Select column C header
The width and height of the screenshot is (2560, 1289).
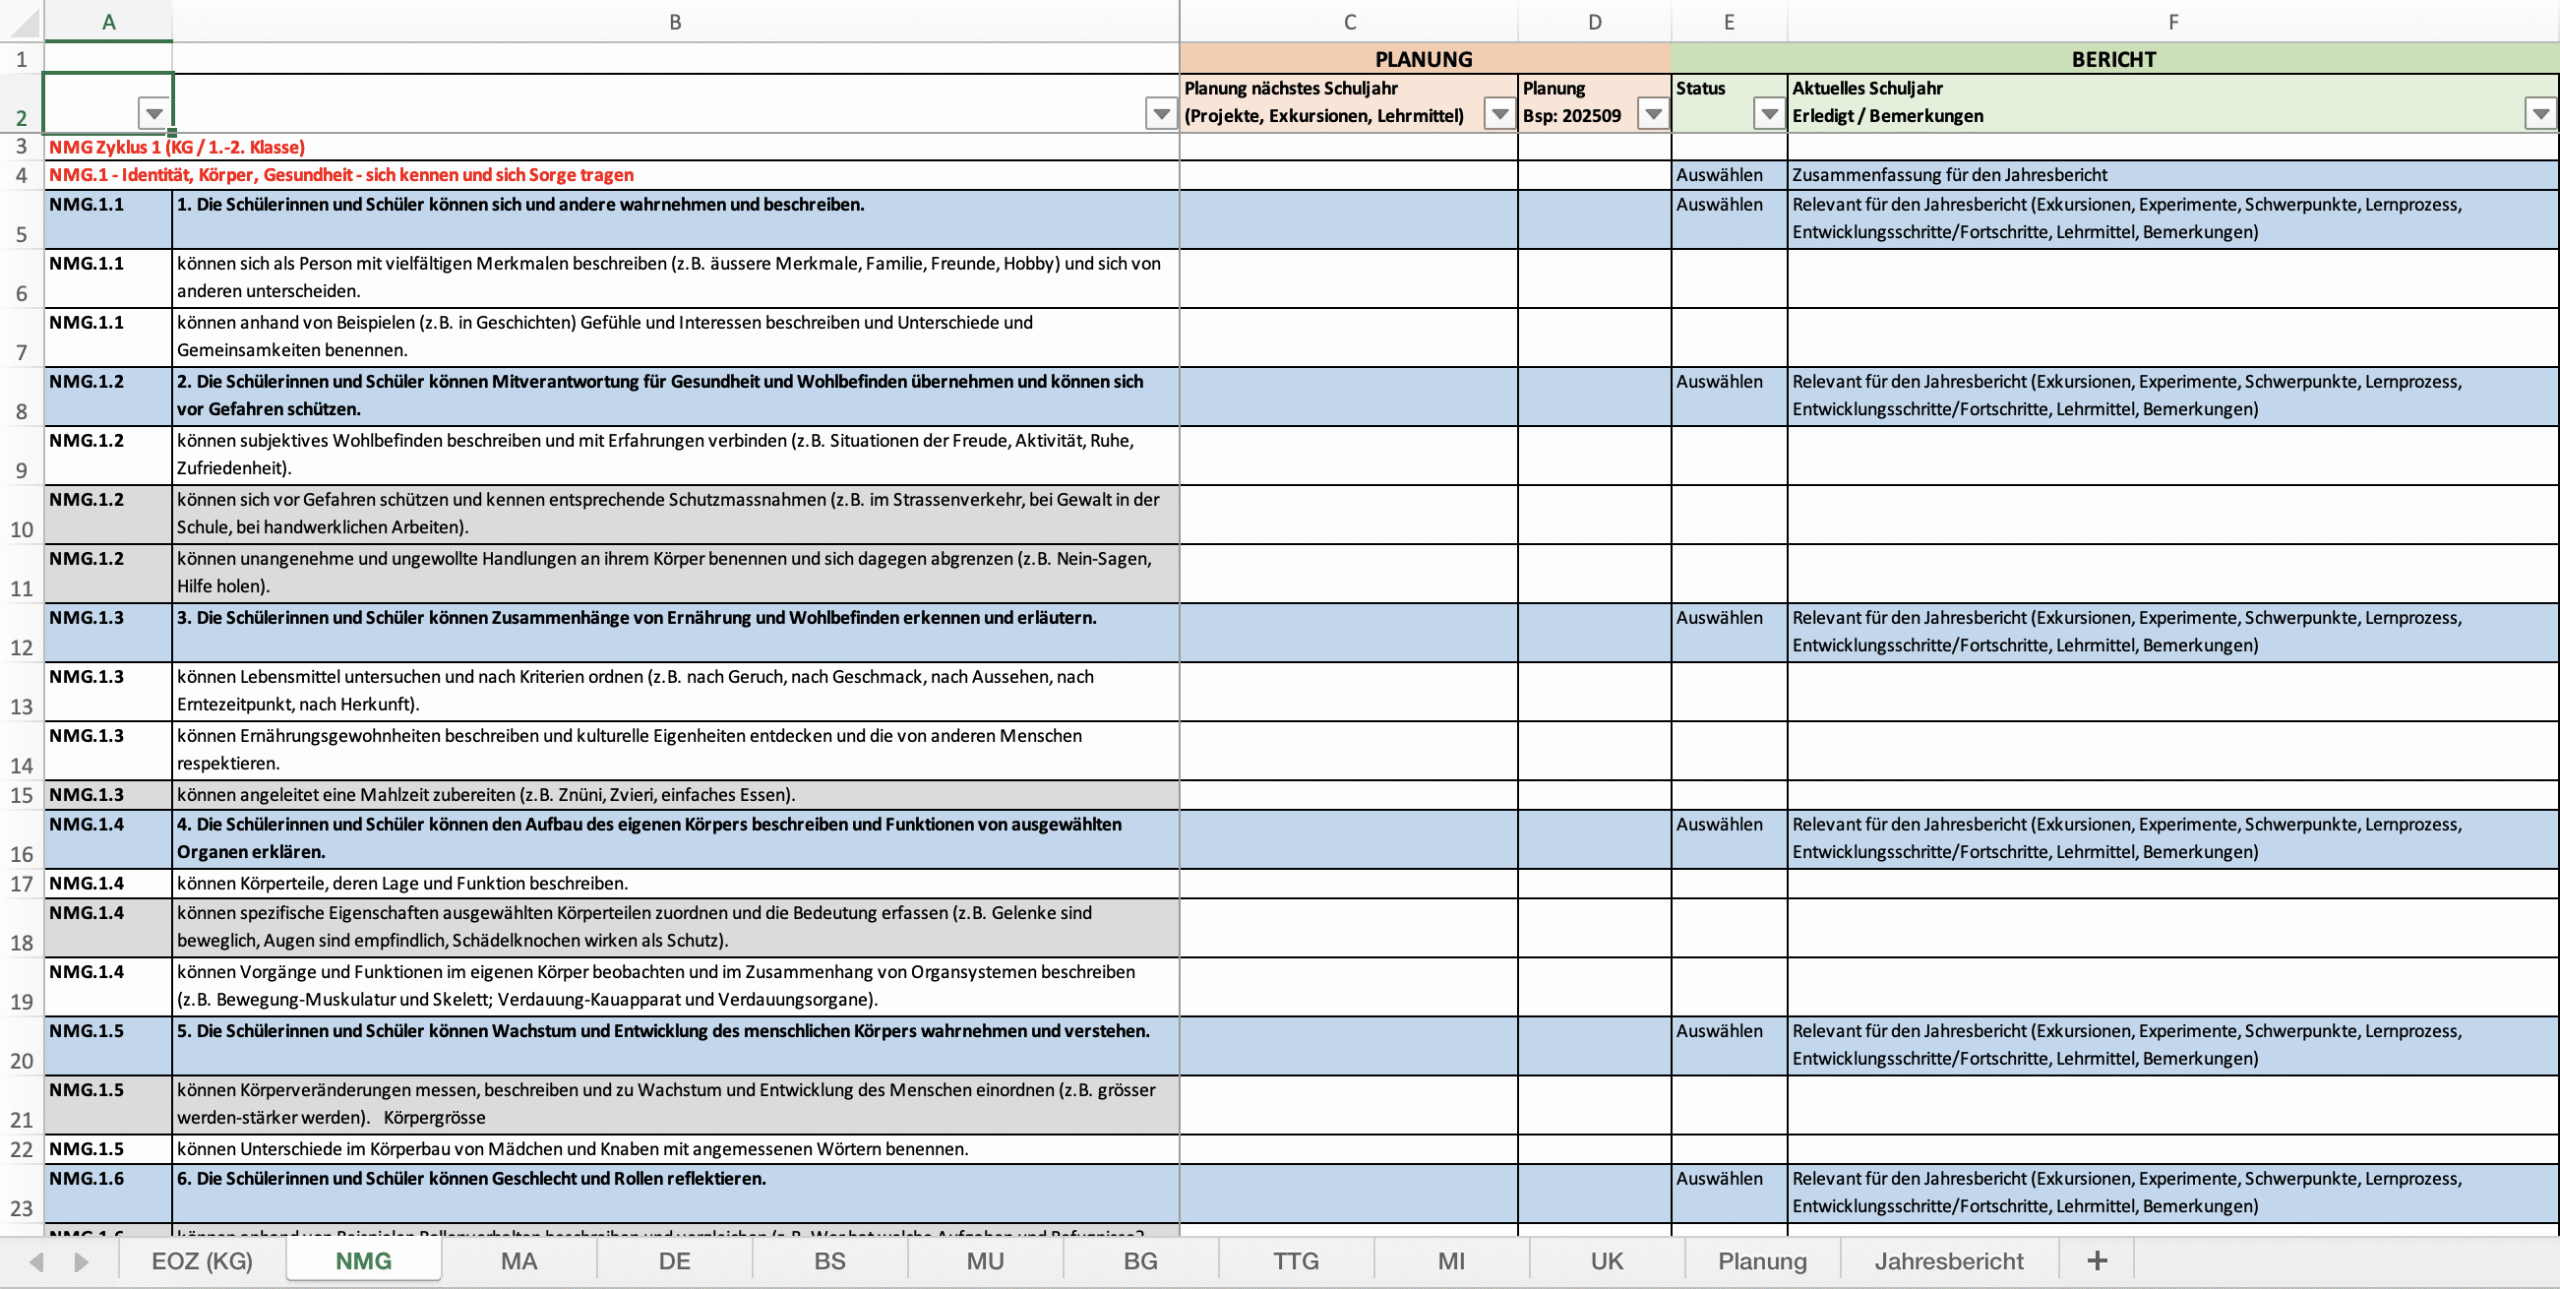1349,21
